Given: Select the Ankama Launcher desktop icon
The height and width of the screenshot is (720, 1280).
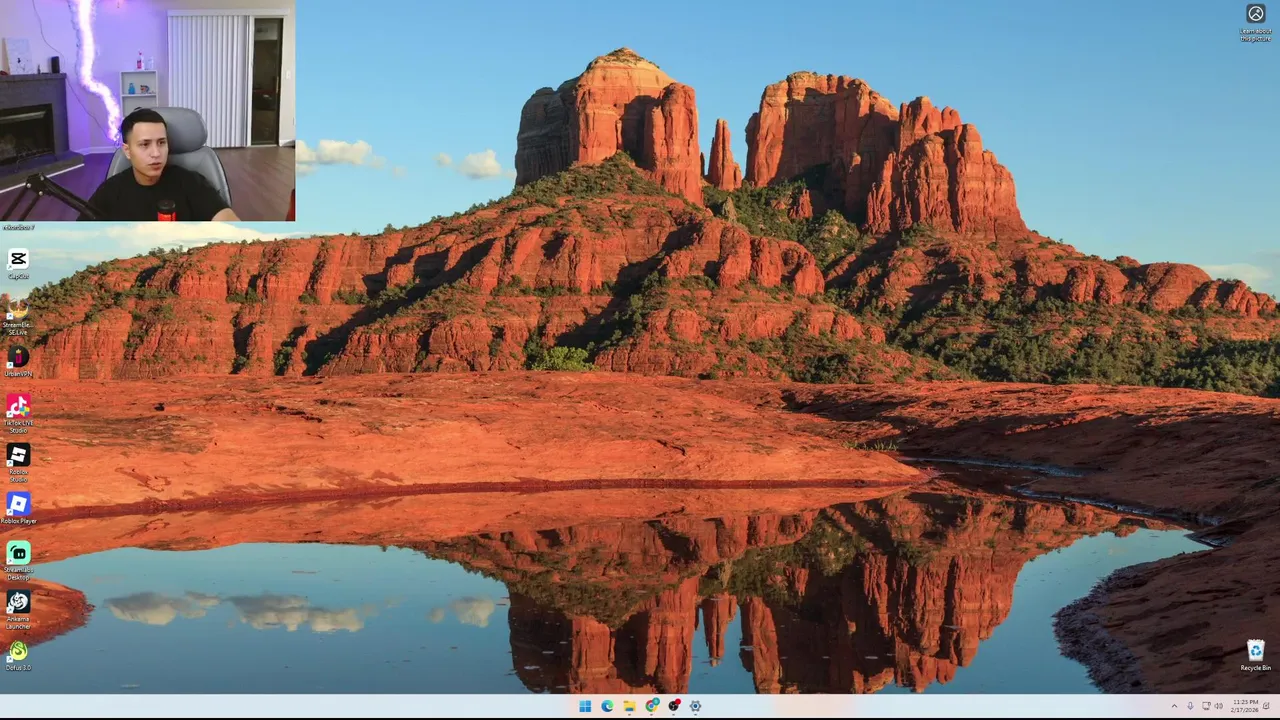Looking at the screenshot, I should pyautogui.click(x=18, y=609).
